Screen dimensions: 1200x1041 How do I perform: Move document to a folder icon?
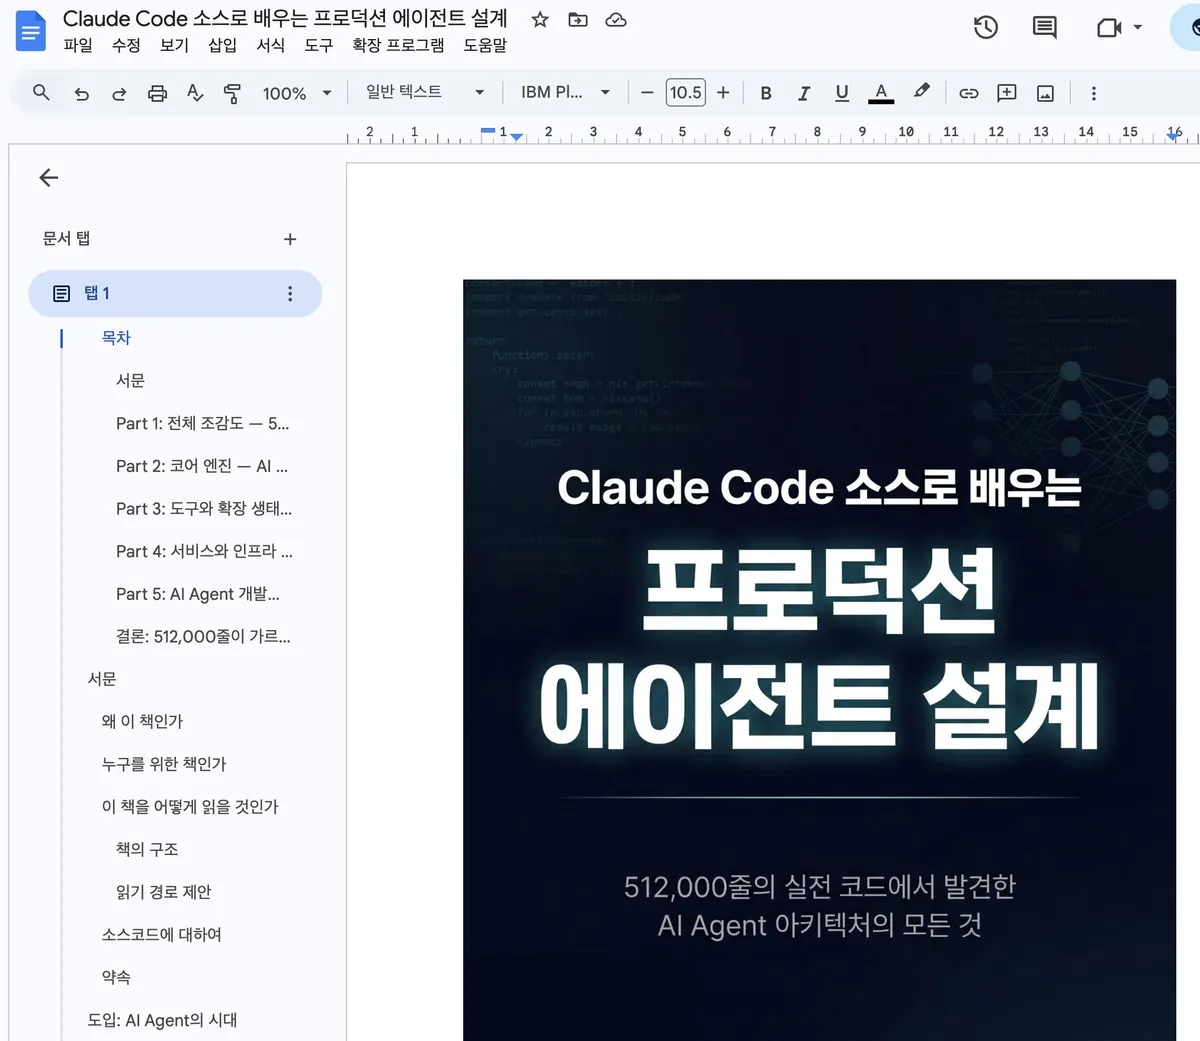pyautogui.click(x=578, y=19)
